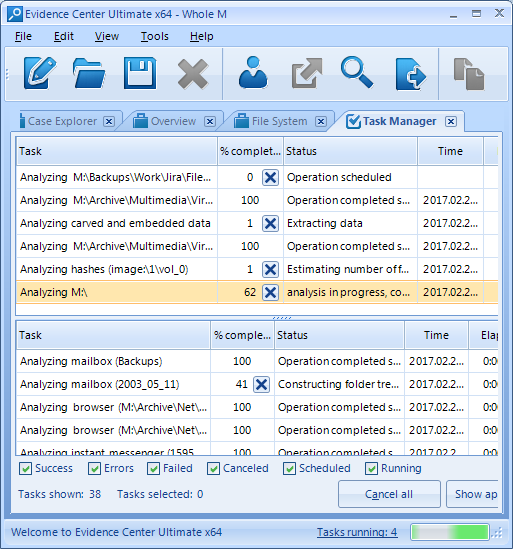Open case with the folder icon
513x549 pixels.
tap(89, 74)
